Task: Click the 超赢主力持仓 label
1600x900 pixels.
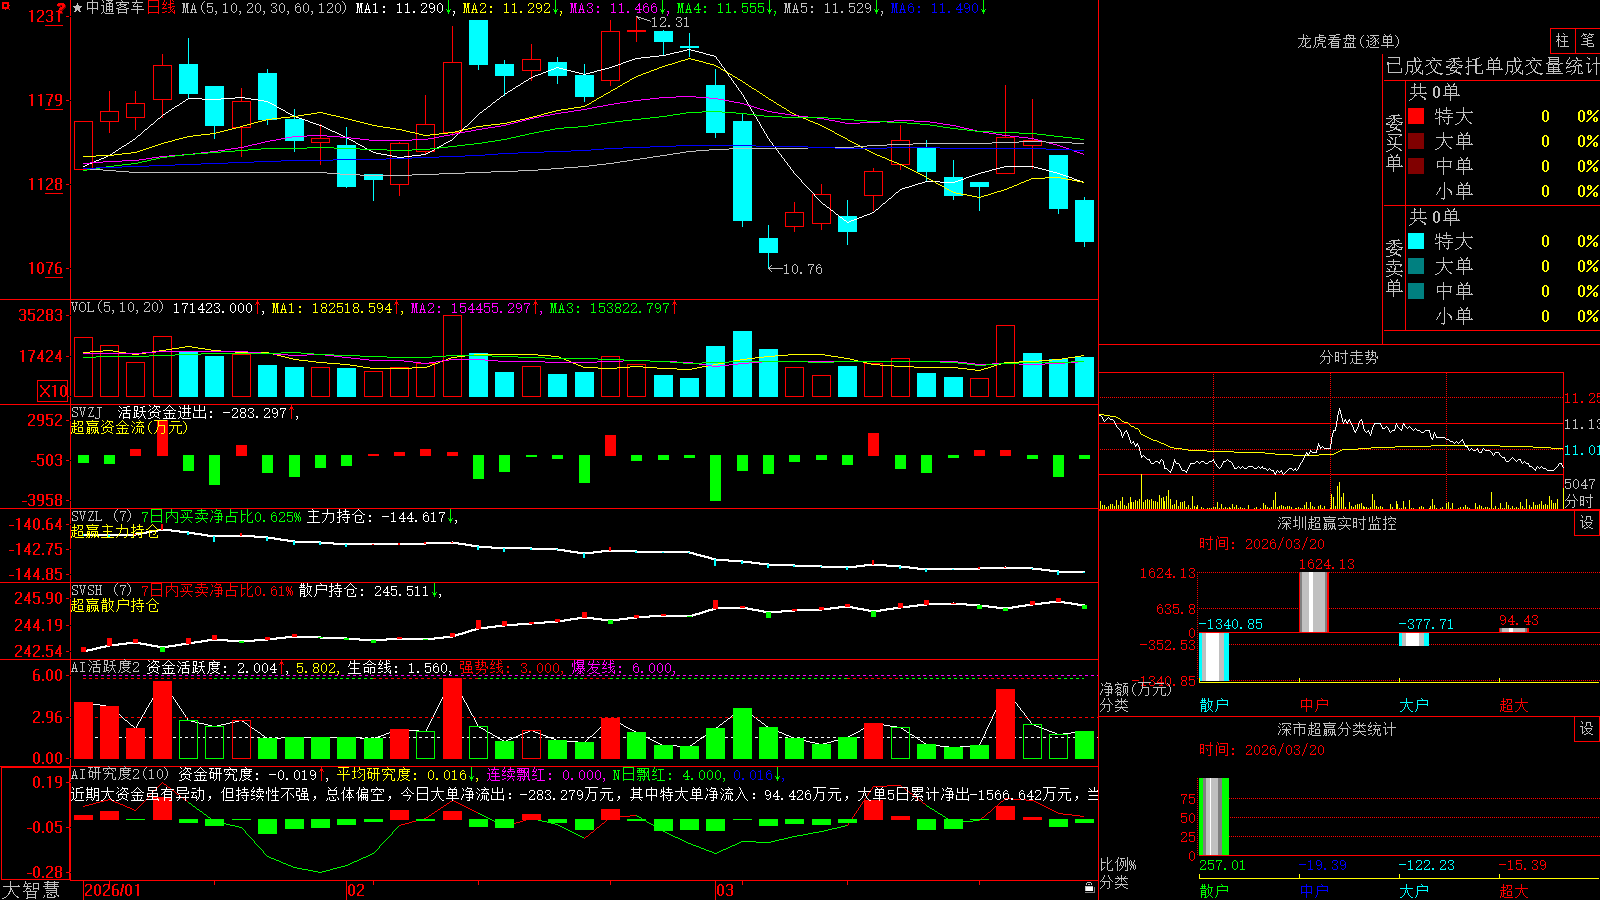Action: [x=115, y=531]
